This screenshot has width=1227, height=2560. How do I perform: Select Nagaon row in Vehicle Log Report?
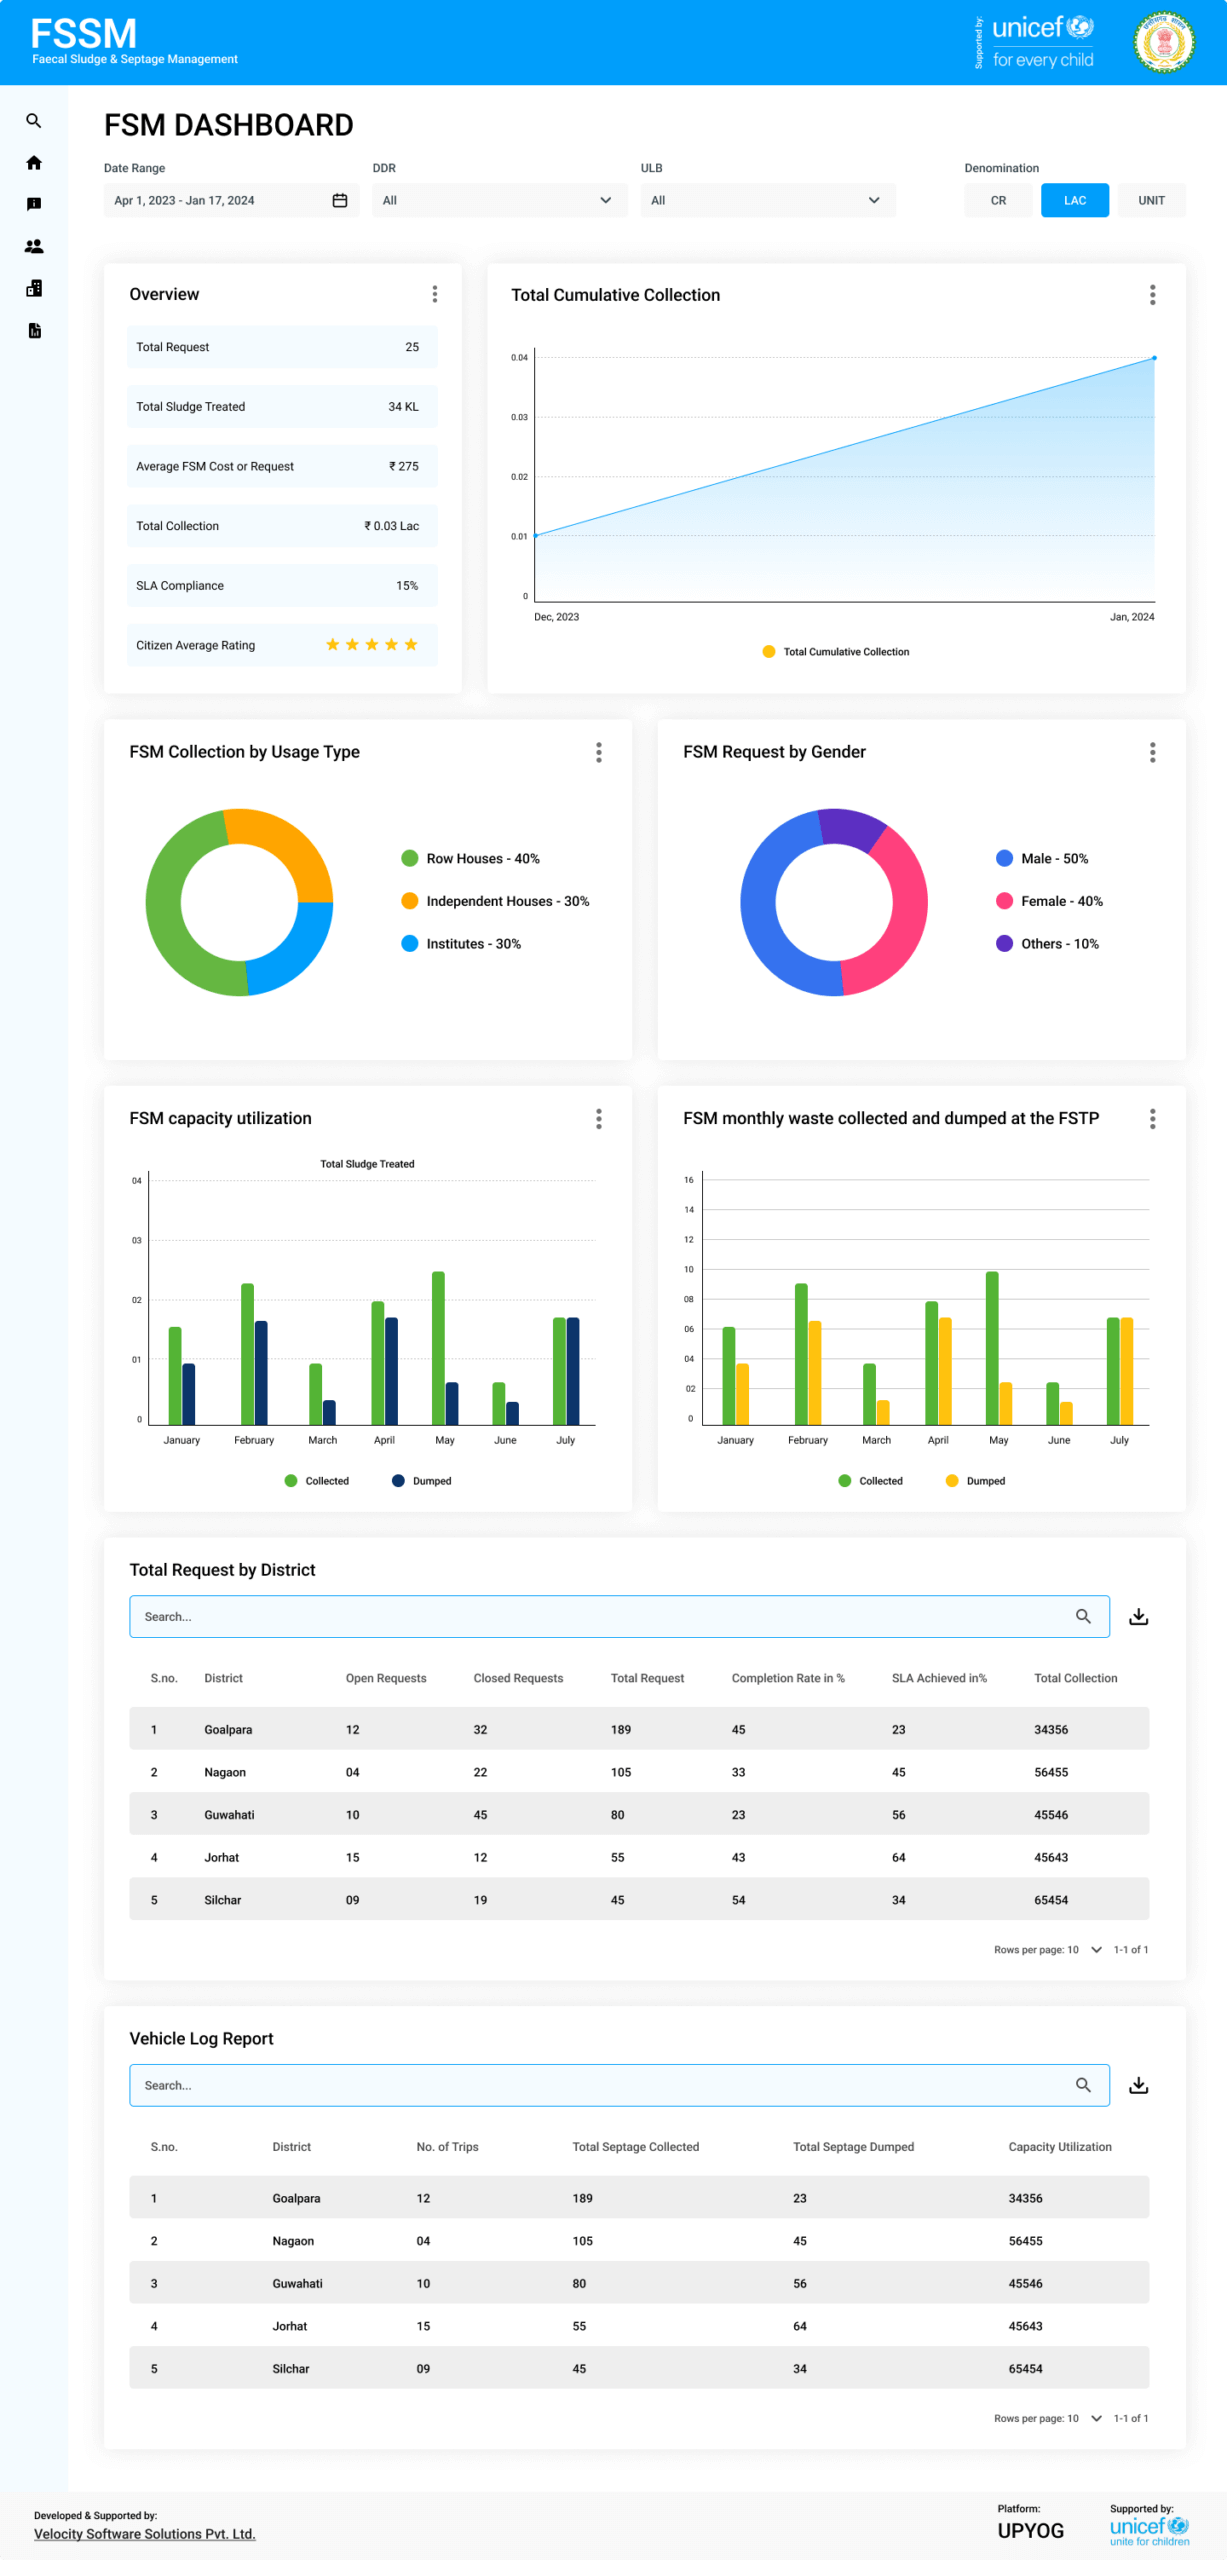639,2241
